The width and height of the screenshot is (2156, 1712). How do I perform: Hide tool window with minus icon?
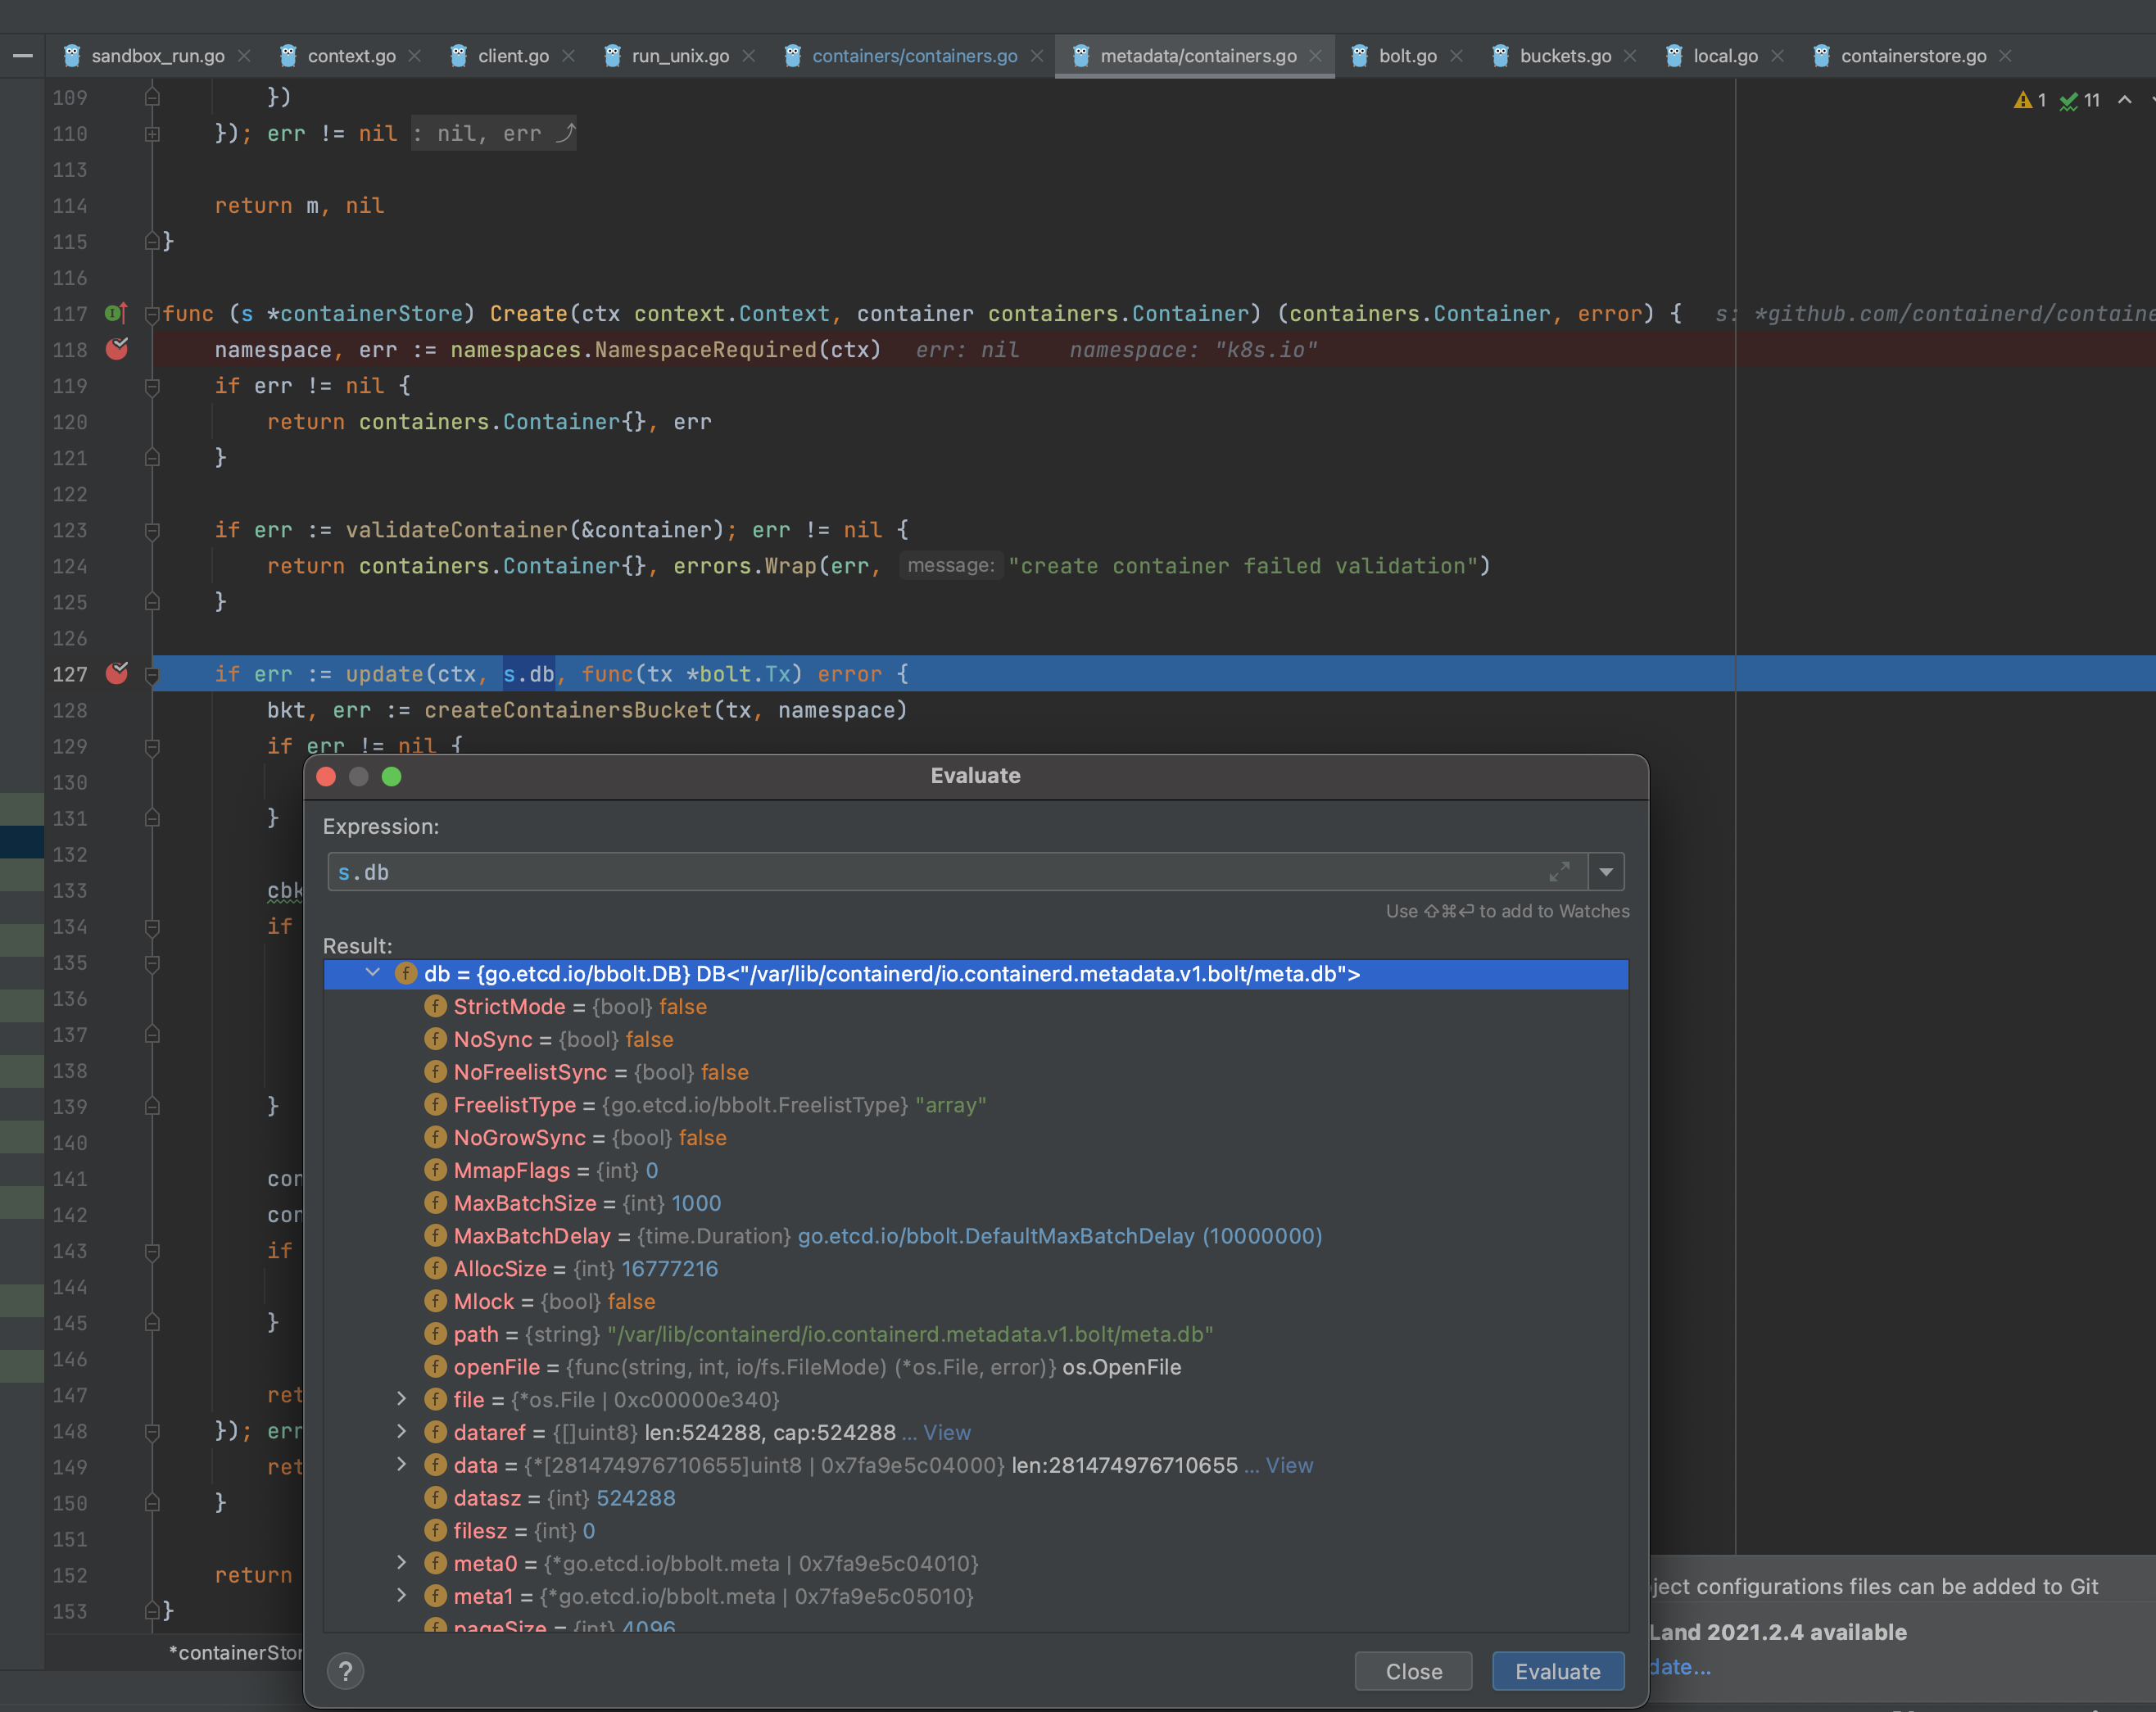point(22,56)
